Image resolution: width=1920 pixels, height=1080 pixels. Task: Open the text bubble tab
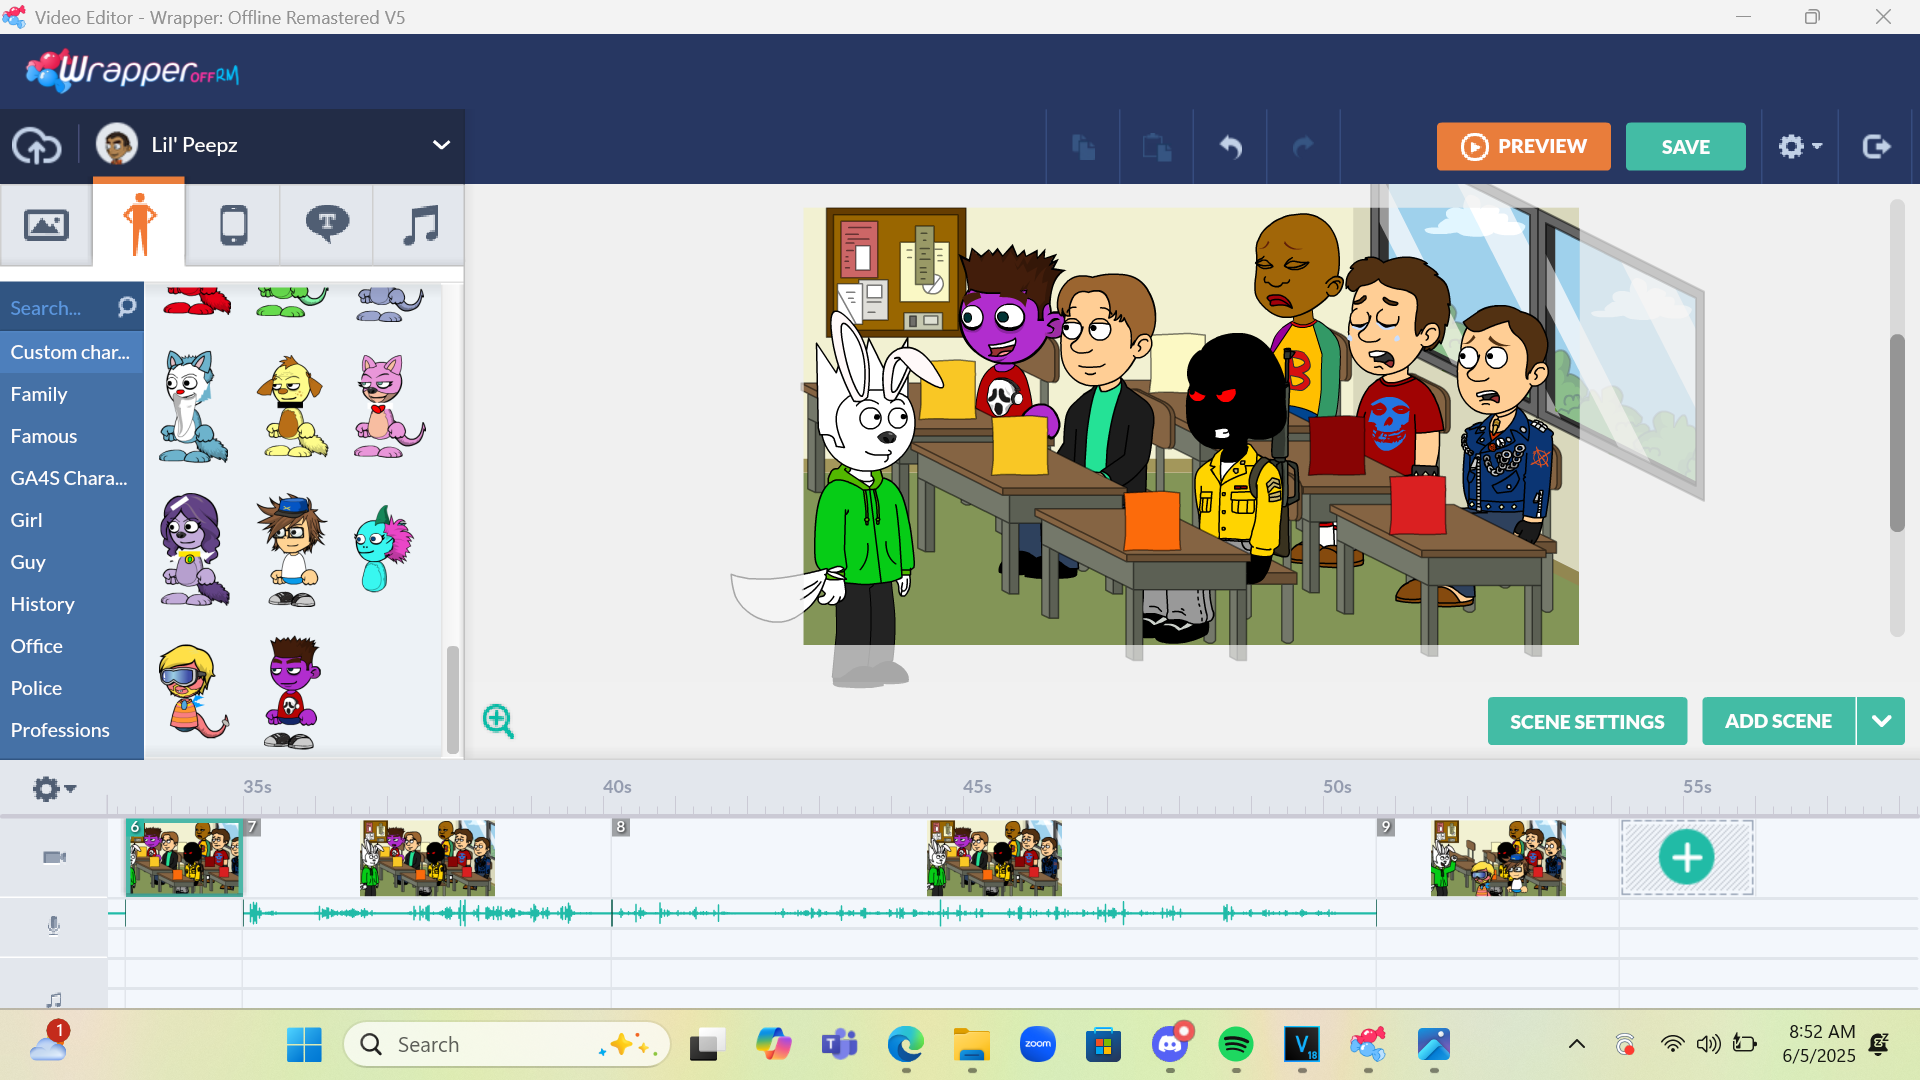click(x=327, y=225)
